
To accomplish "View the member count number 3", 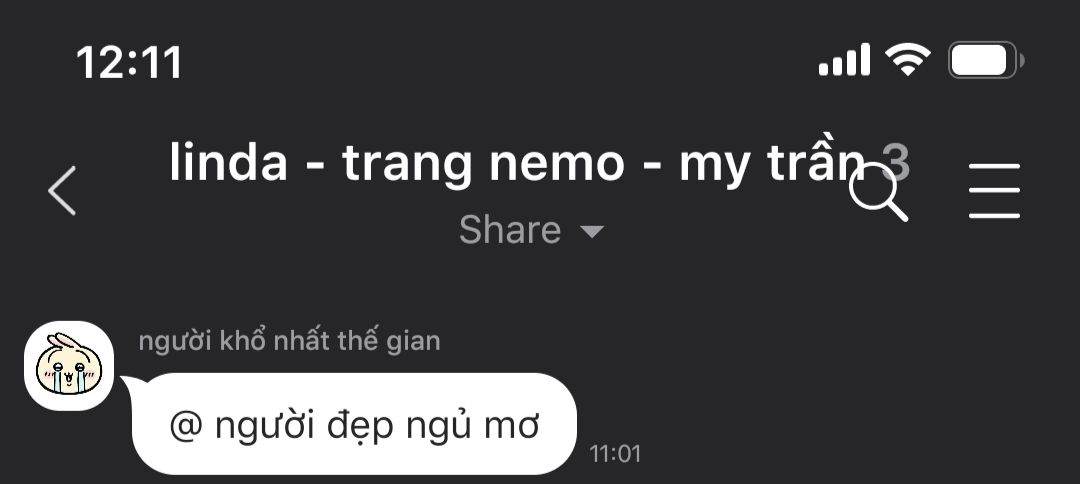I will pyautogui.click(x=896, y=164).
